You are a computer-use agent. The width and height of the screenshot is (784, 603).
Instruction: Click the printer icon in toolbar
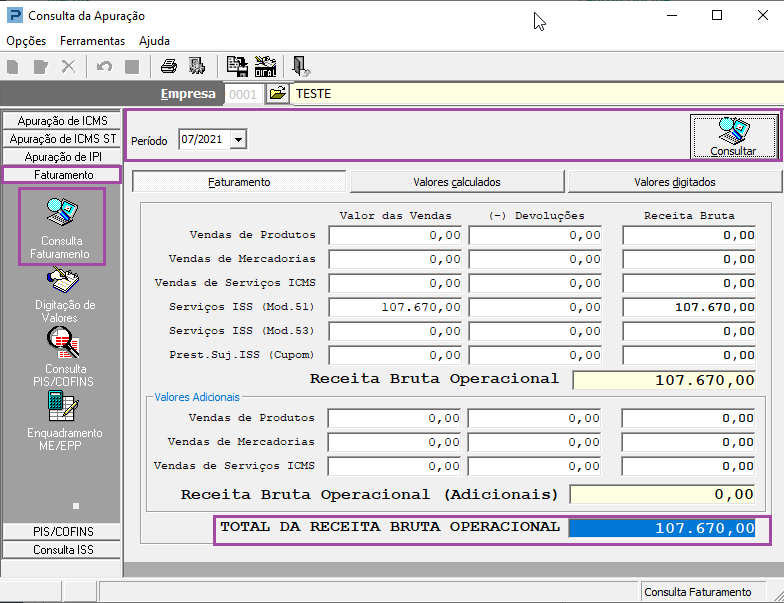168,66
